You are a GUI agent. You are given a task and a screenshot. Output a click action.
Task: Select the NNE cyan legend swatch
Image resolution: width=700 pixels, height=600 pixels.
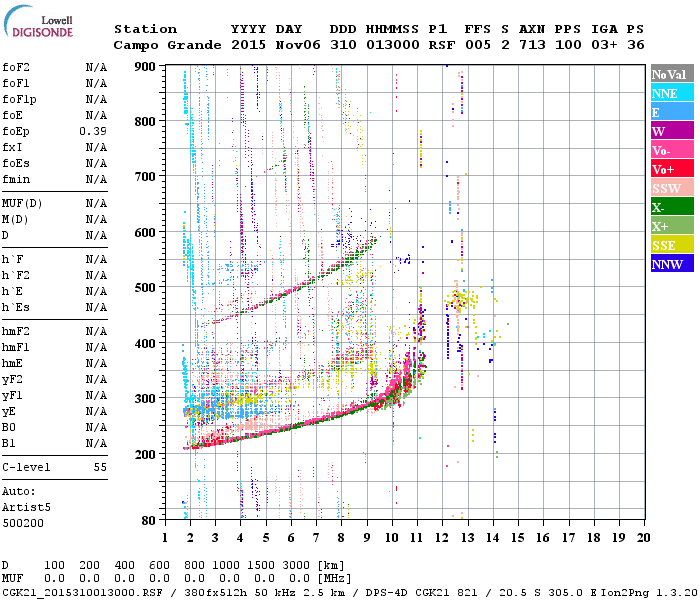[672, 93]
